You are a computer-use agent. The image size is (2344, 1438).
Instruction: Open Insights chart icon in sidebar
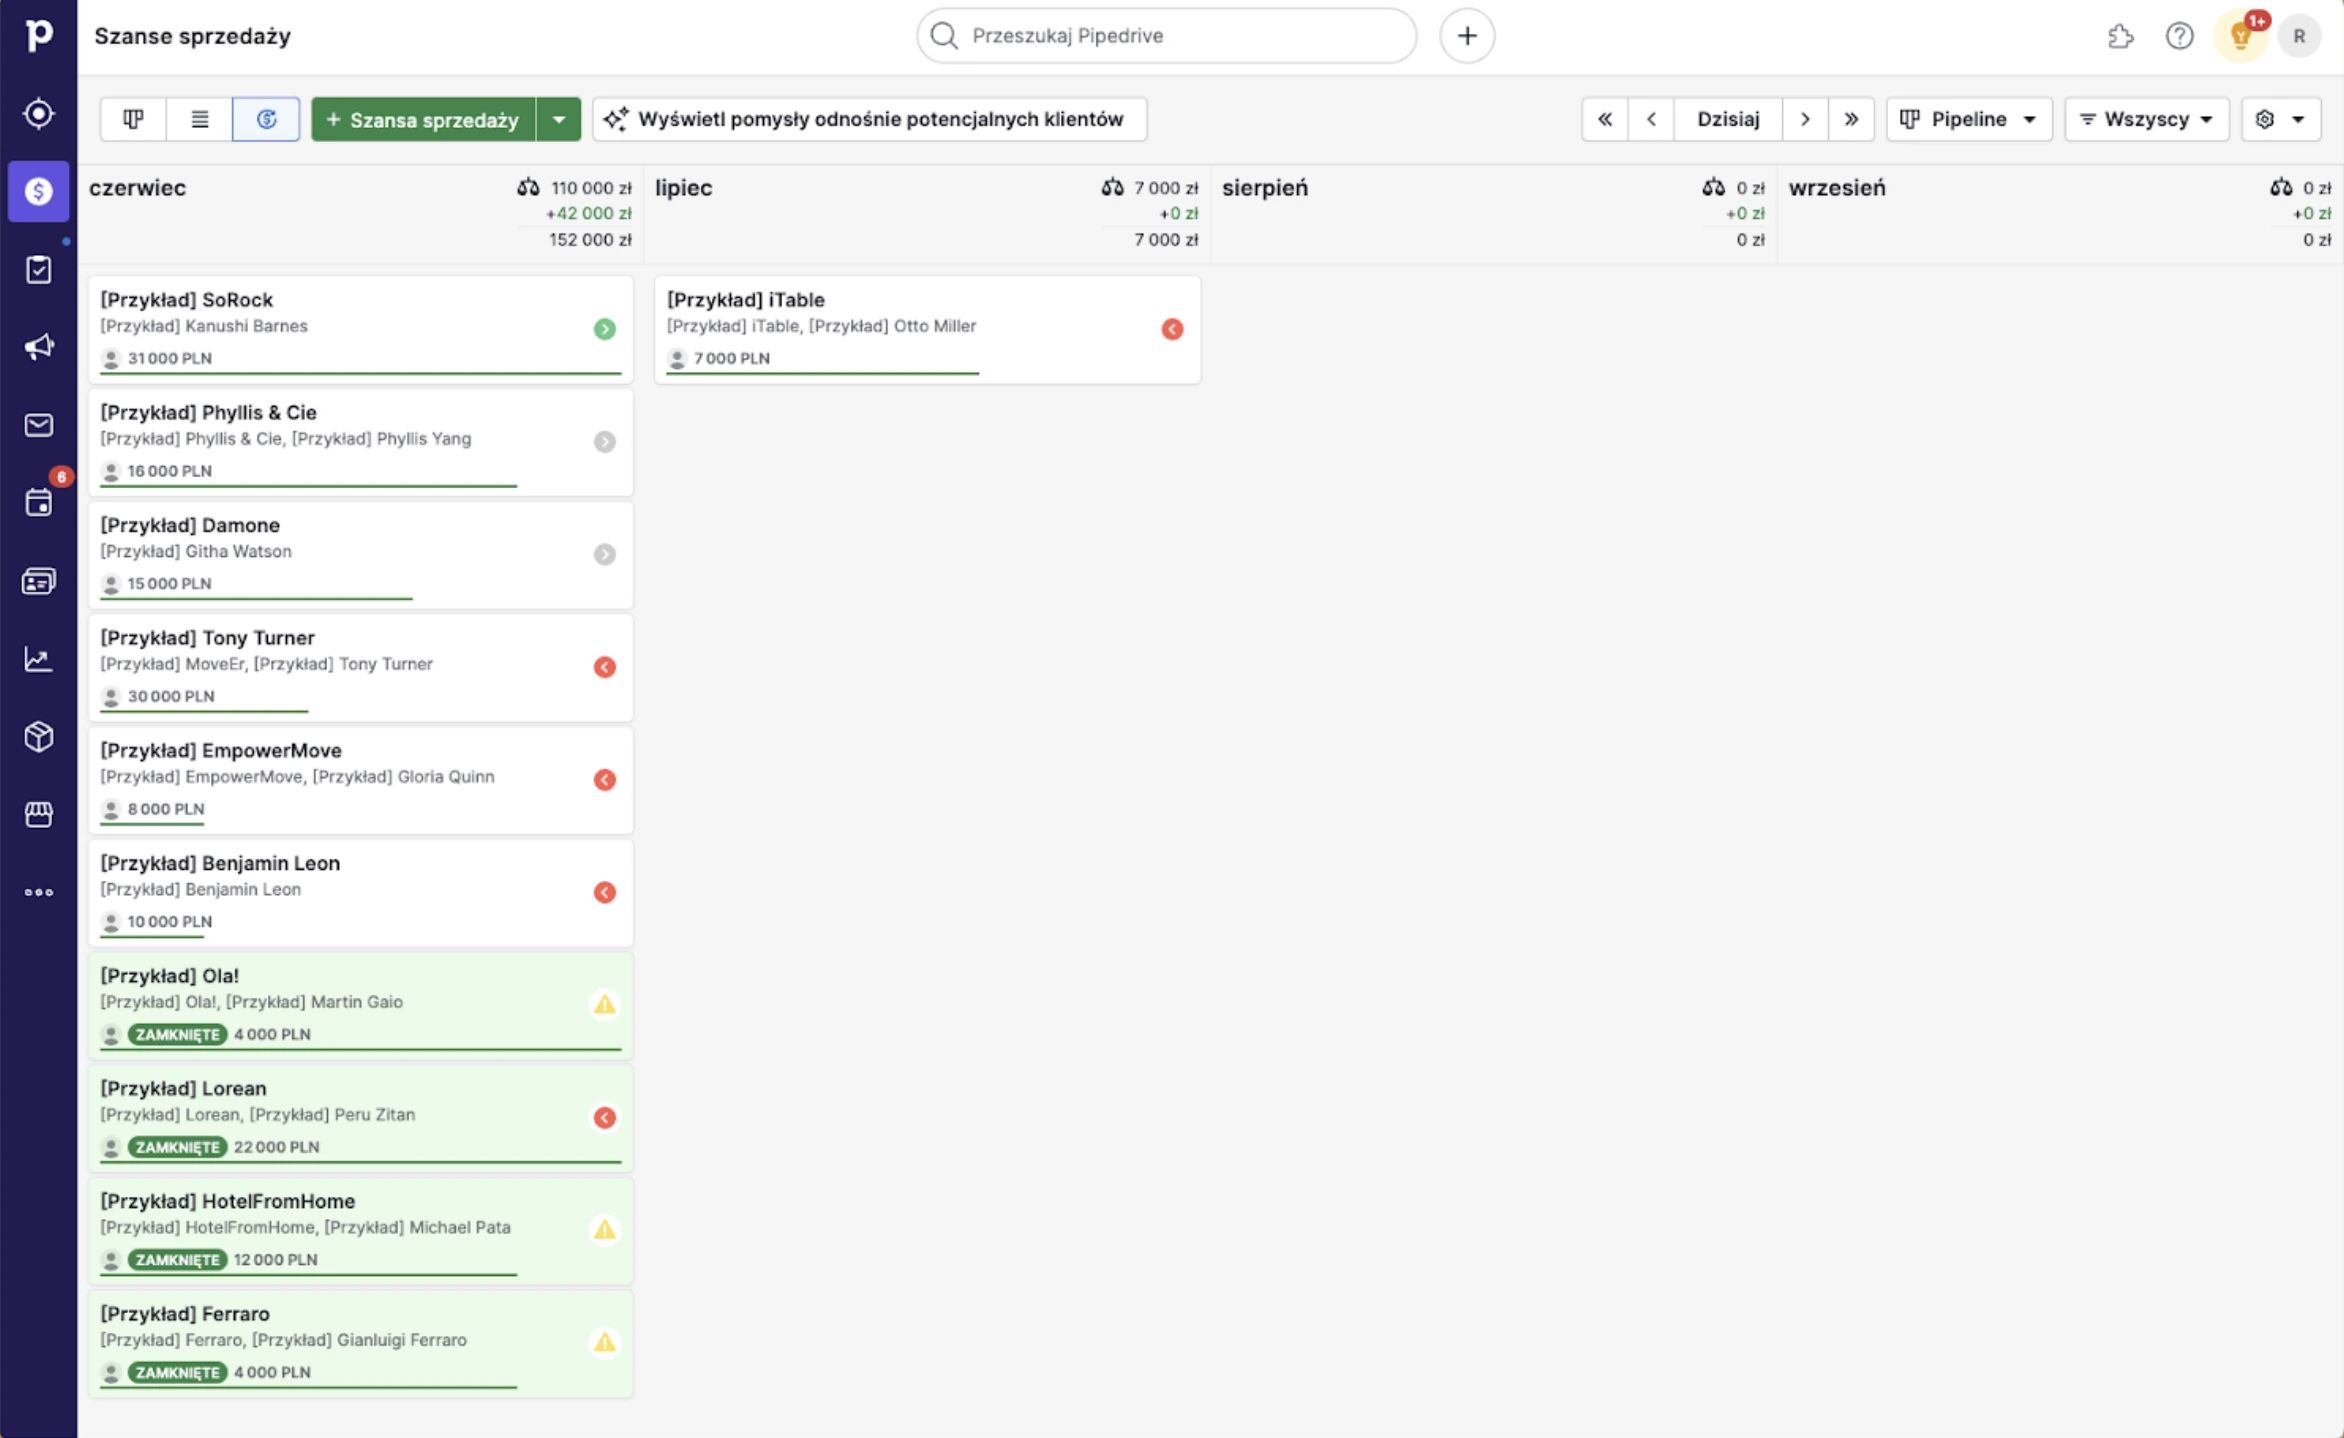(x=38, y=659)
